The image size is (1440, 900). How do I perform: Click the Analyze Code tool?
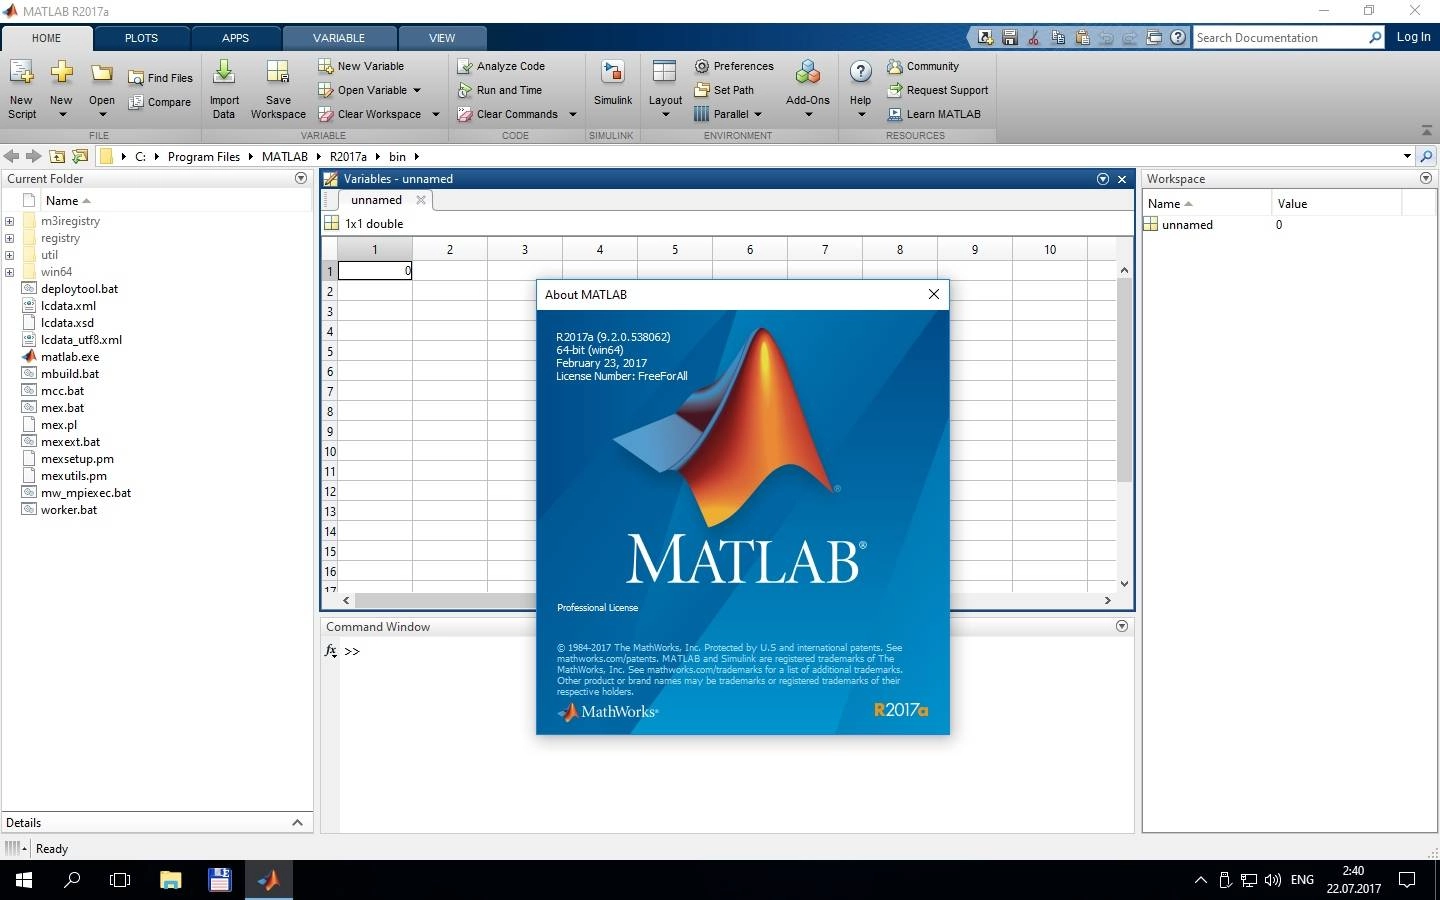coord(501,66)
